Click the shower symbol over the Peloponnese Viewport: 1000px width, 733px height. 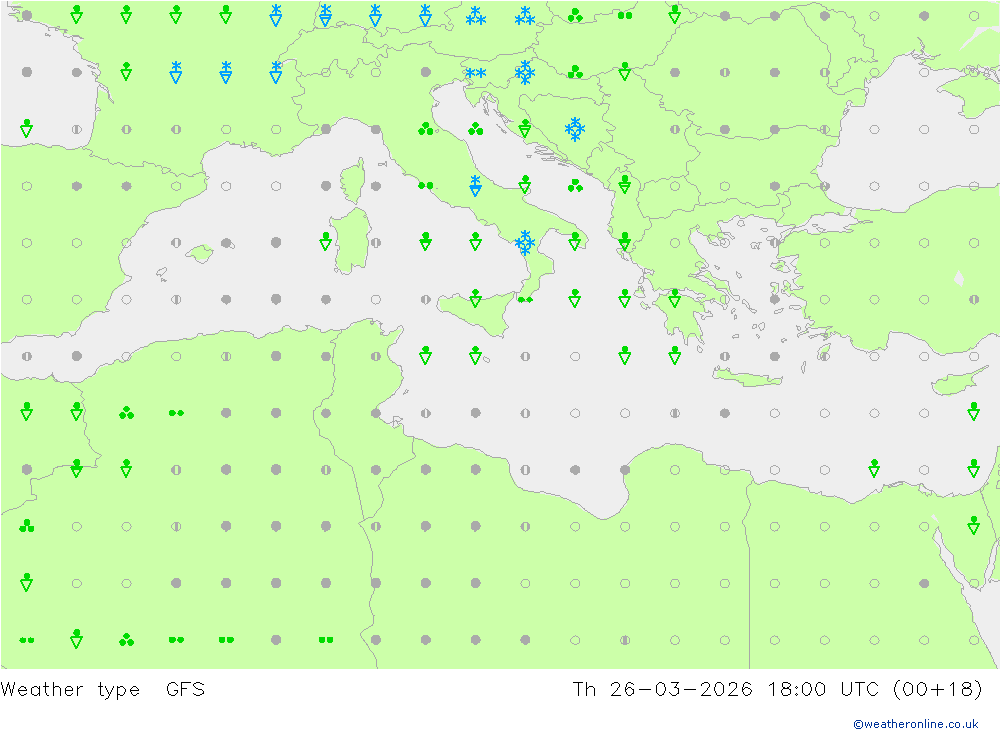[x=675, y=298]
